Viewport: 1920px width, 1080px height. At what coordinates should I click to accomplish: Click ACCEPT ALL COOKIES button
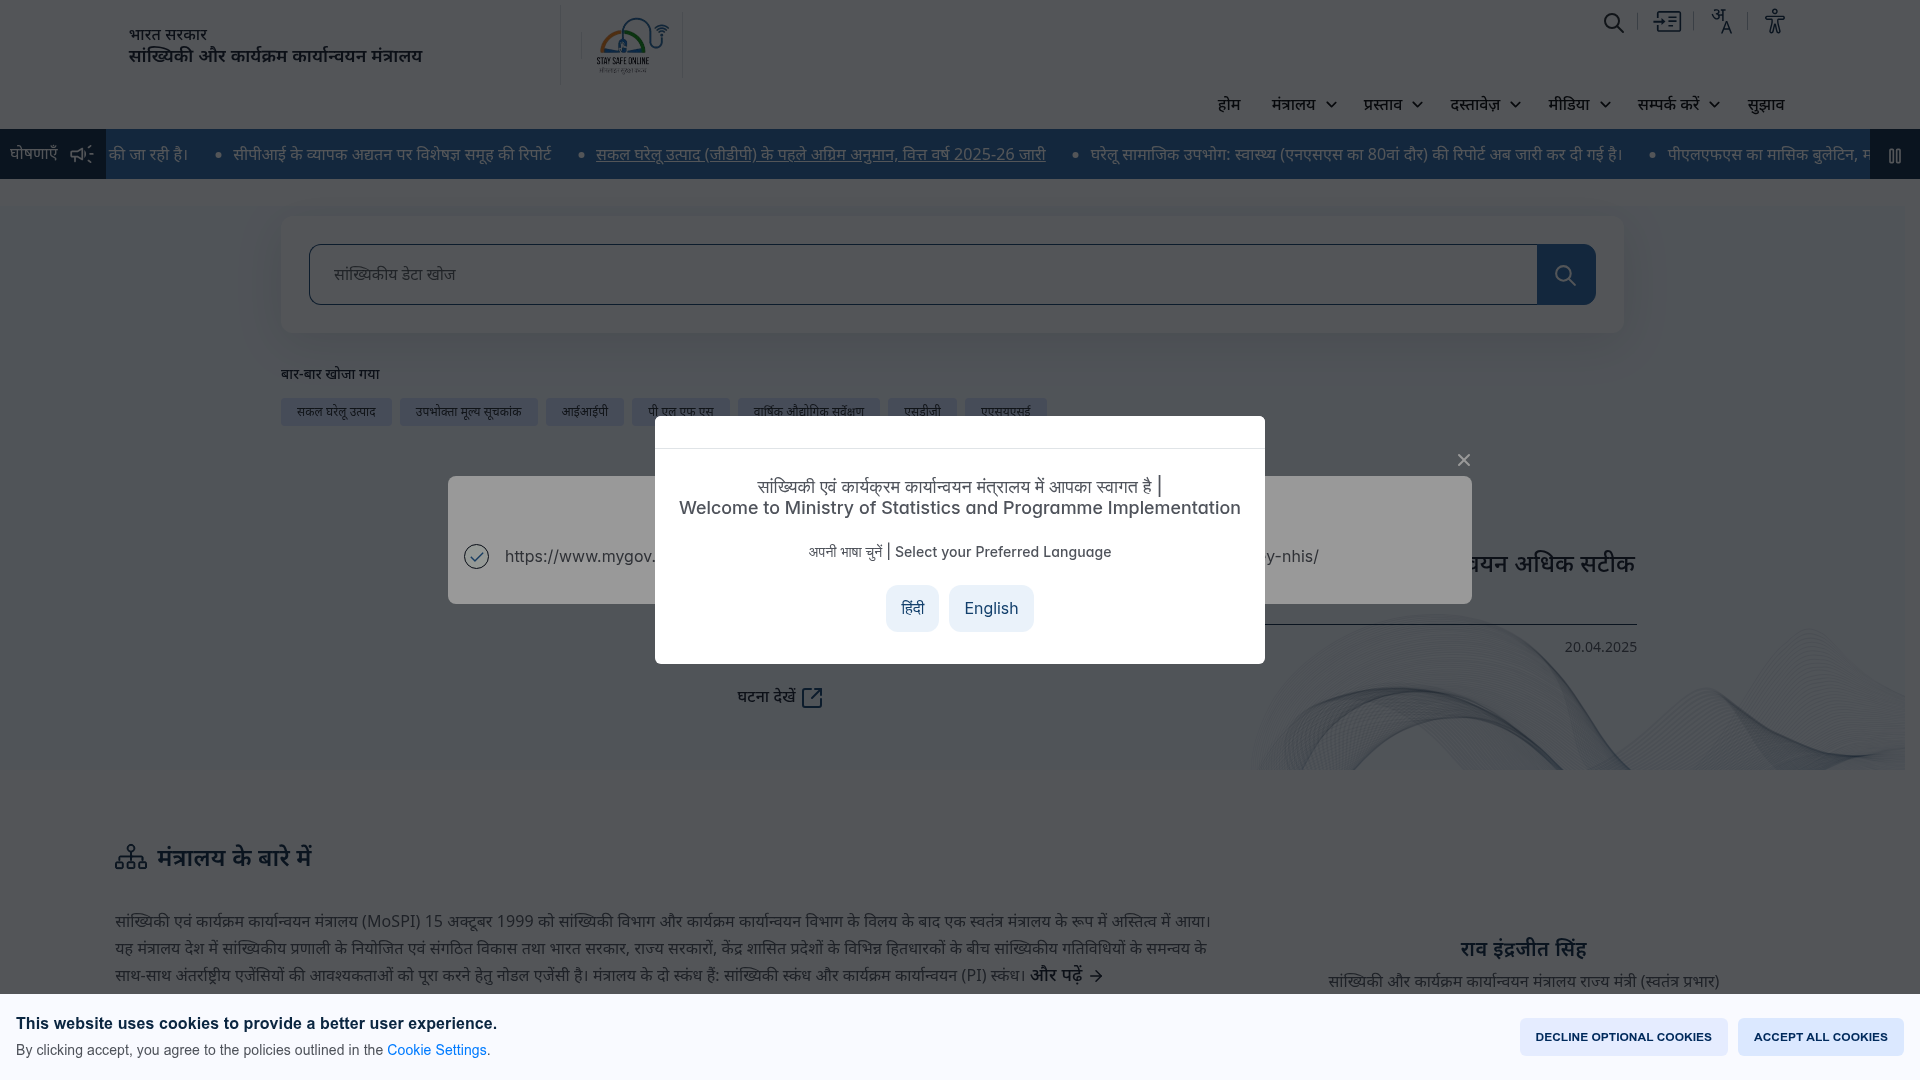[x=1820, y=1037]
